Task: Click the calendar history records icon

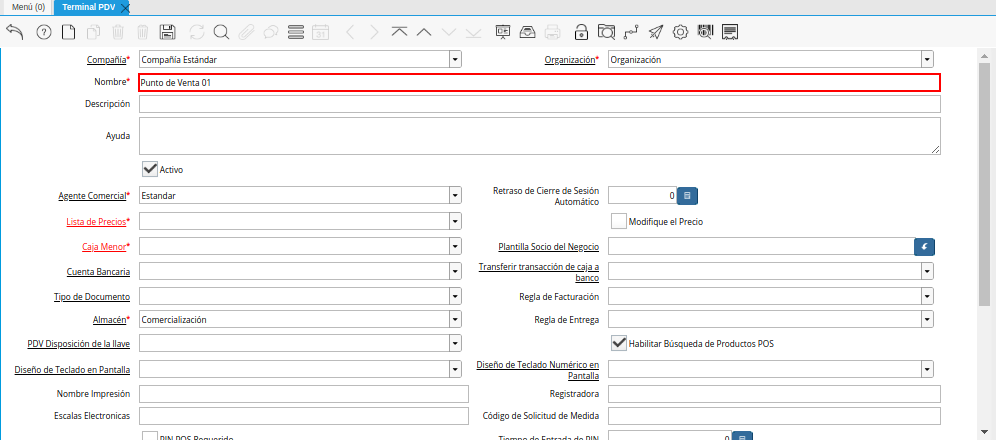Action: click(x=321, y=32)
